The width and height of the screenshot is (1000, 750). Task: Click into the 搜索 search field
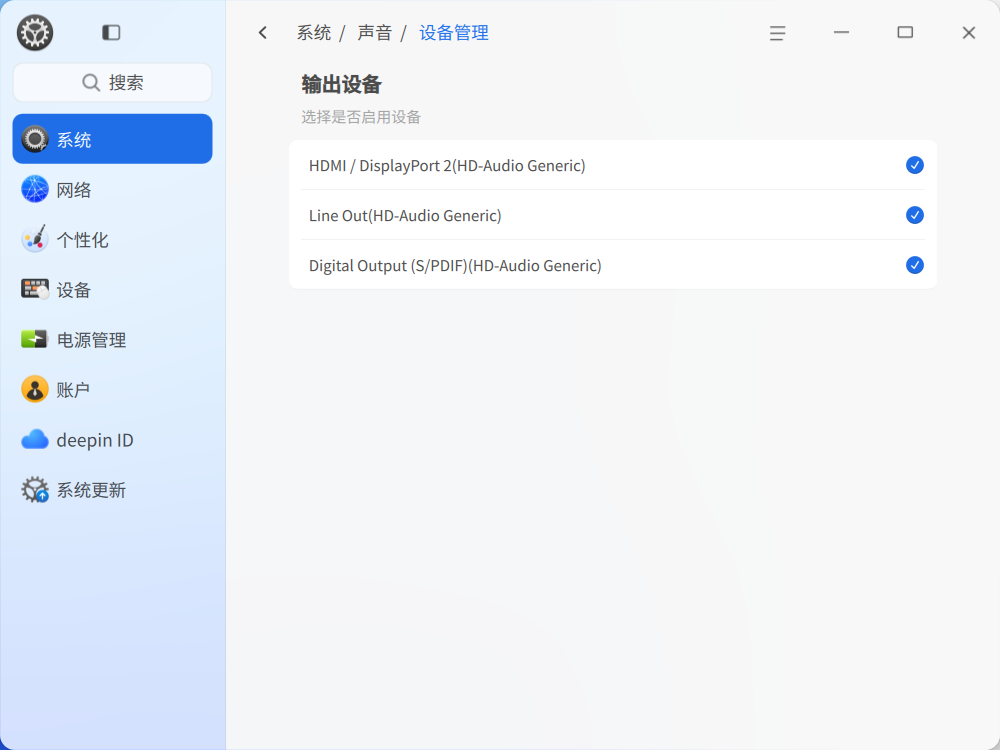pyautogui.click(x=112, y=82)
